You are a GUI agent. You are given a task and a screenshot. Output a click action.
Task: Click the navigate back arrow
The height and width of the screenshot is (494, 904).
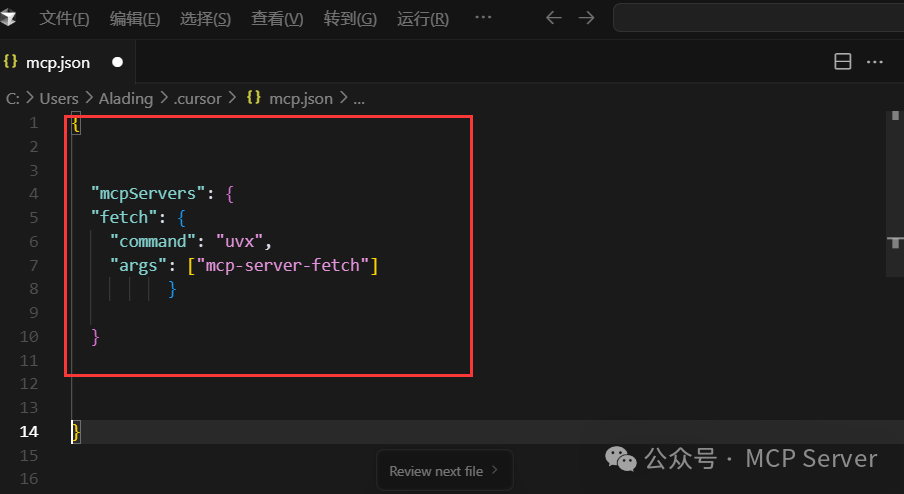(553, 18)
